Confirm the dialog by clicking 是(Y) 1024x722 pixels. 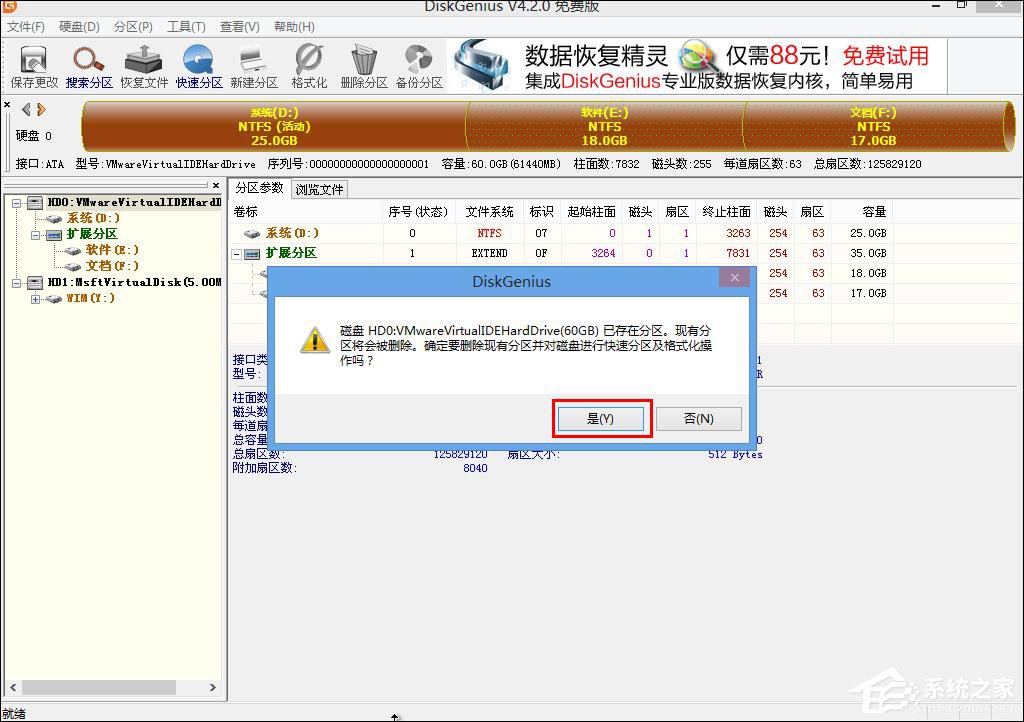[x=601, y=419]
